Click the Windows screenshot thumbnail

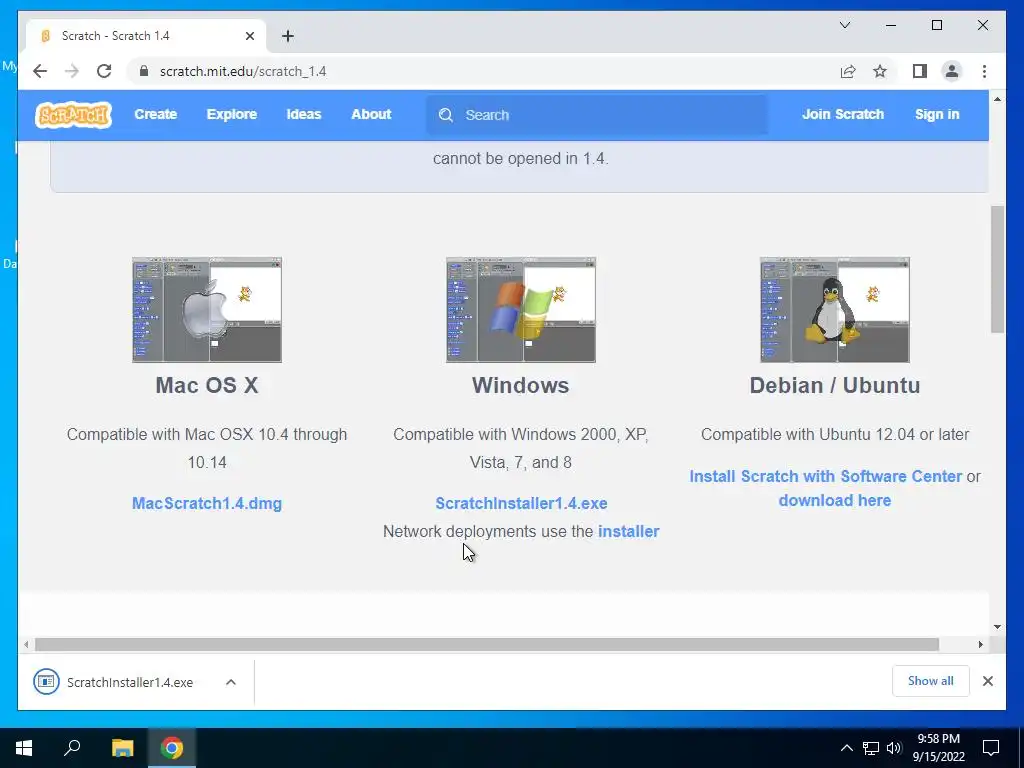[520, 310]
